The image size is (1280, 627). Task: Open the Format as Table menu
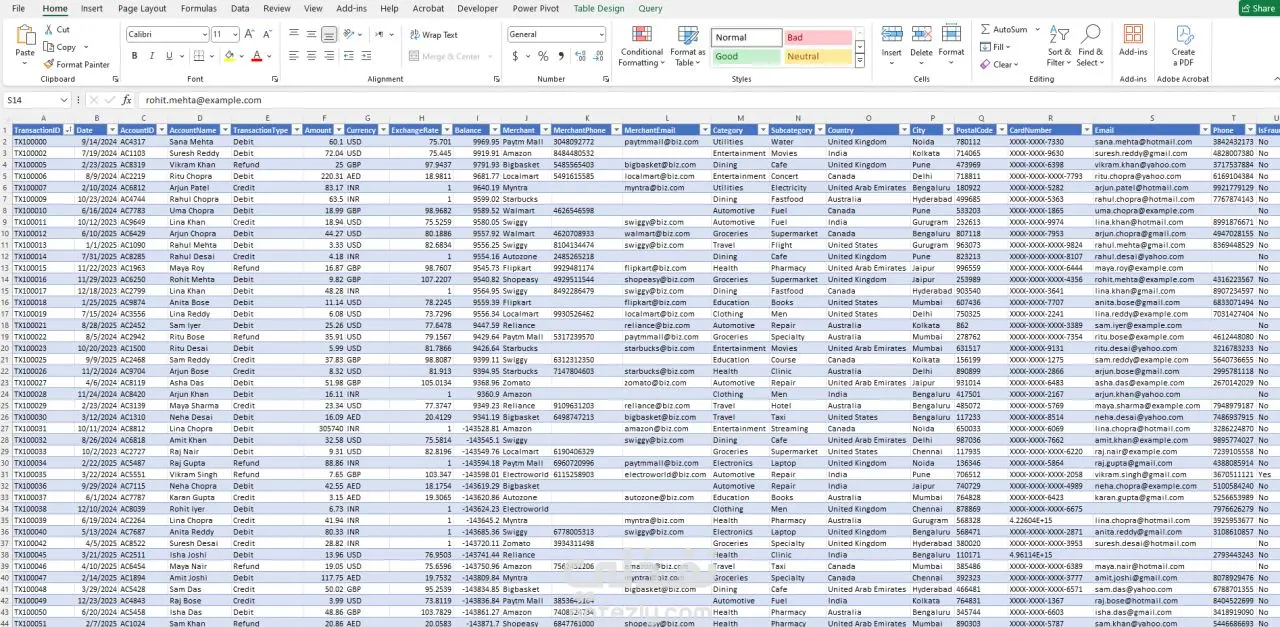click(687, 46)
